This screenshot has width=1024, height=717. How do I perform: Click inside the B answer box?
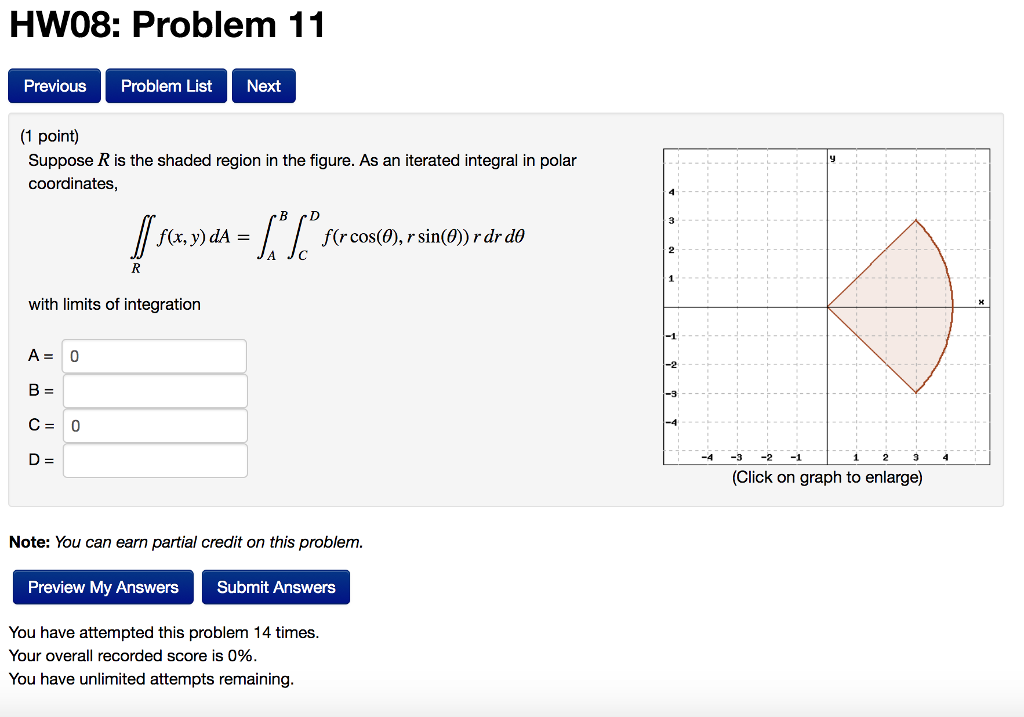pyautogui.click(x=154, y=390)
